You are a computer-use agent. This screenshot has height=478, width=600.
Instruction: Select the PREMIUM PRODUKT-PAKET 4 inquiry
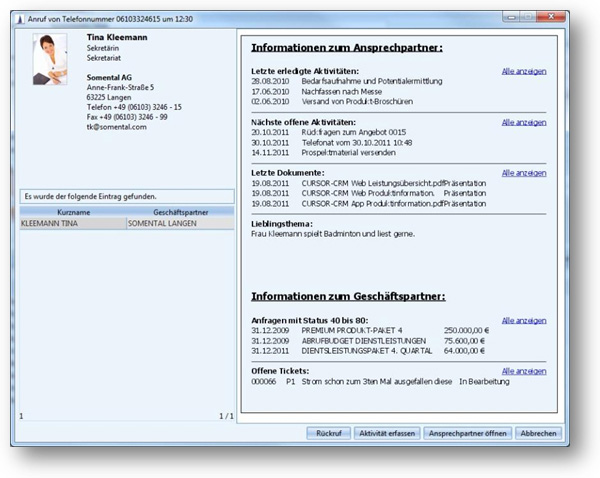pyautogui.click(x=345, y=330)
